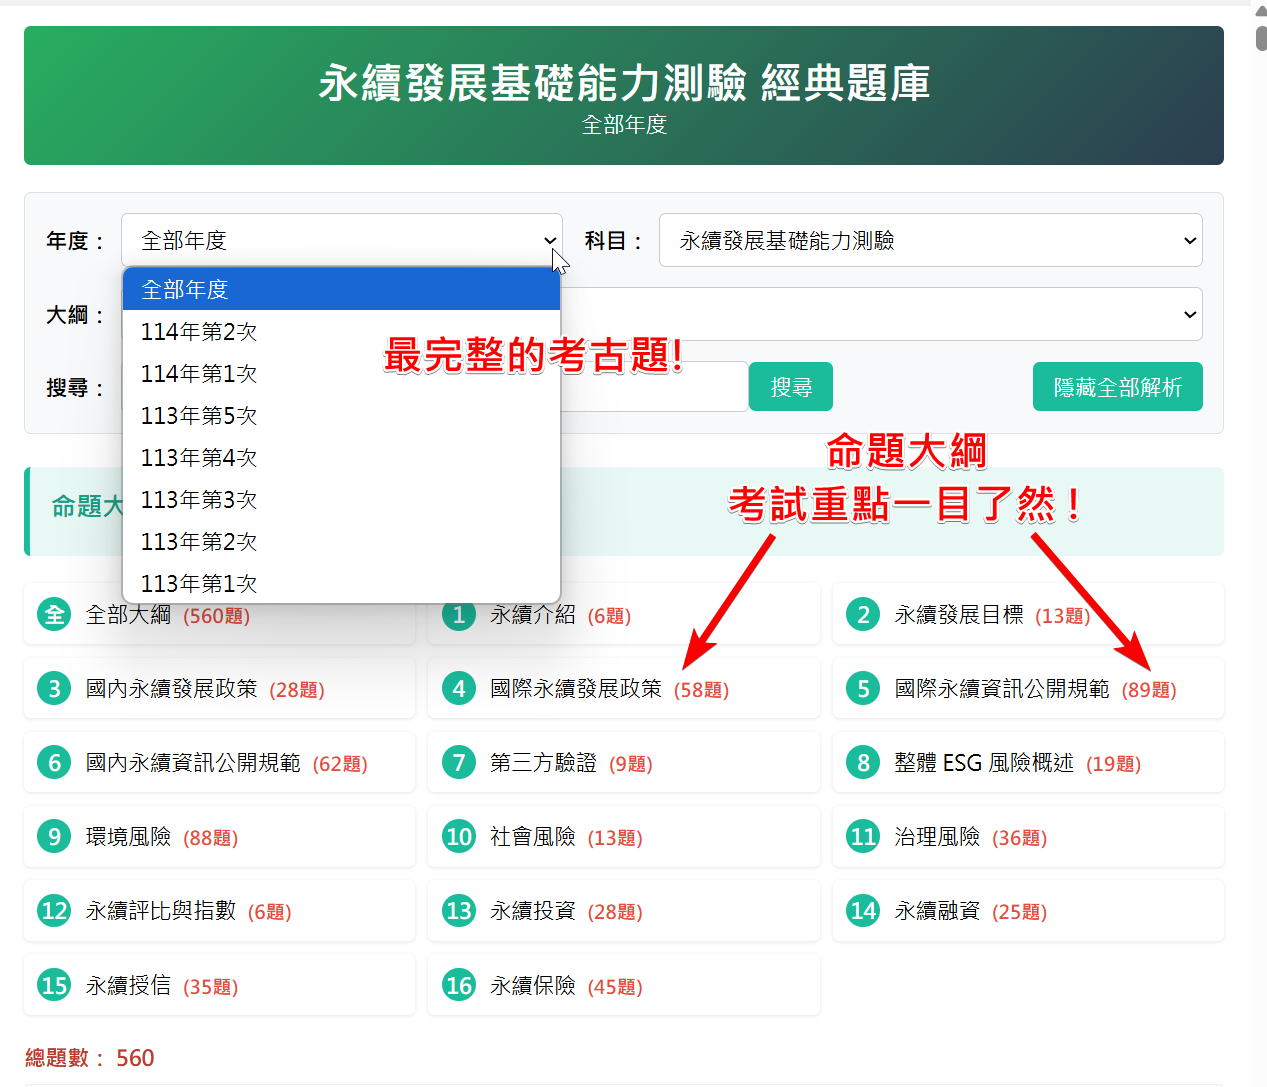
Task: Click the number 10 circle badge
Action: [x=459, y=836]
